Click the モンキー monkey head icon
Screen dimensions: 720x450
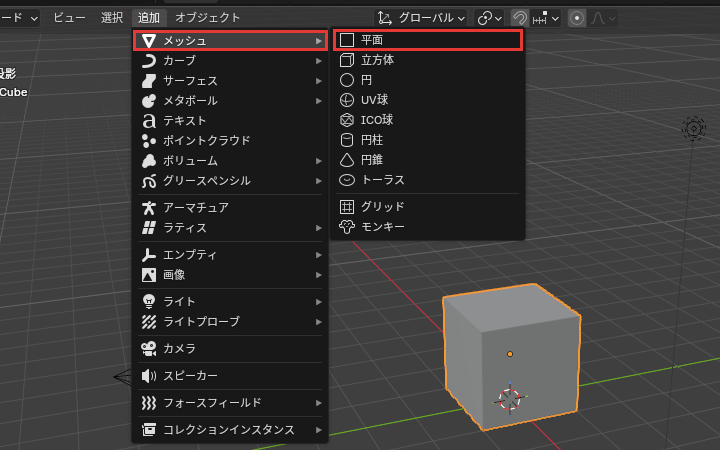pyautogui.click(x=347, y=227)
